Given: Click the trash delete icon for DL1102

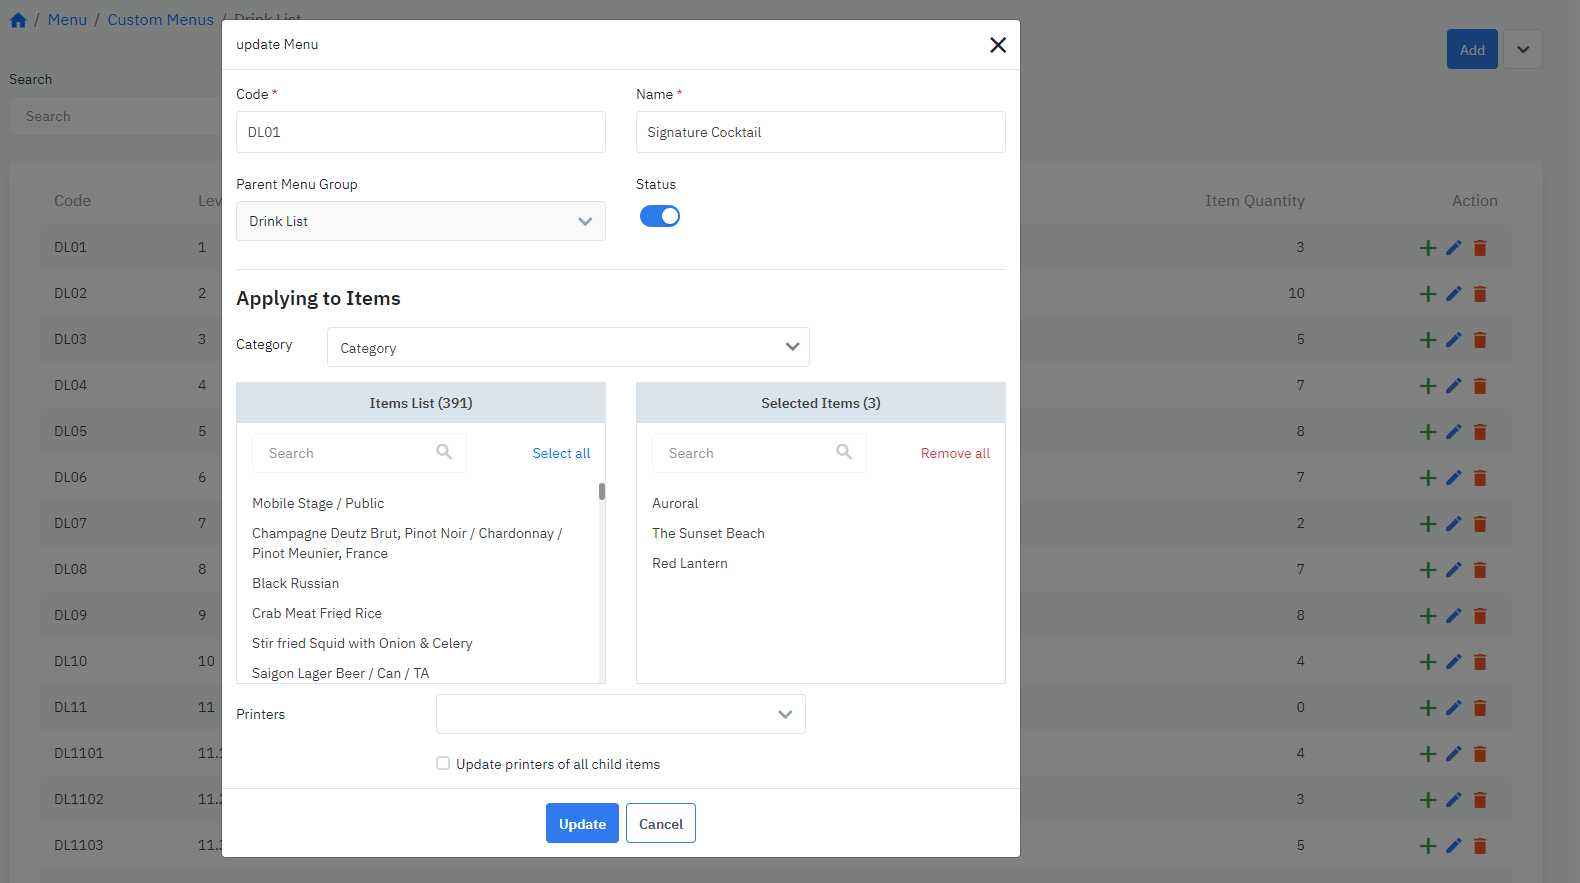Looking at the screenshot, I should click(x=1480, y=800).
